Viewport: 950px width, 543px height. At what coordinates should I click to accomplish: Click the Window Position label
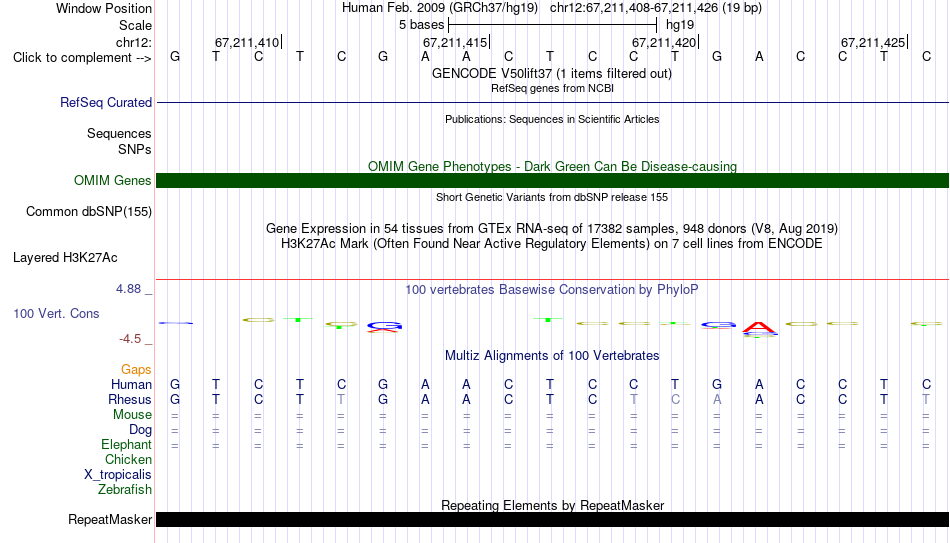click(x=104, y=8)
